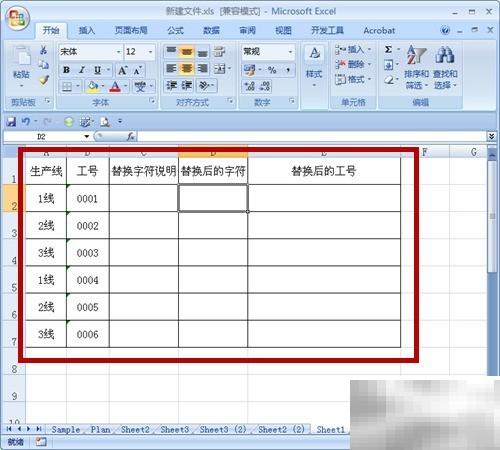Select the Format Painter brush

[x=43, y=80]
